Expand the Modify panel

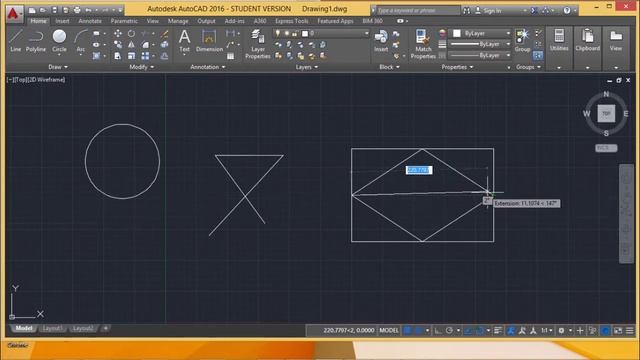click(142, 67)
